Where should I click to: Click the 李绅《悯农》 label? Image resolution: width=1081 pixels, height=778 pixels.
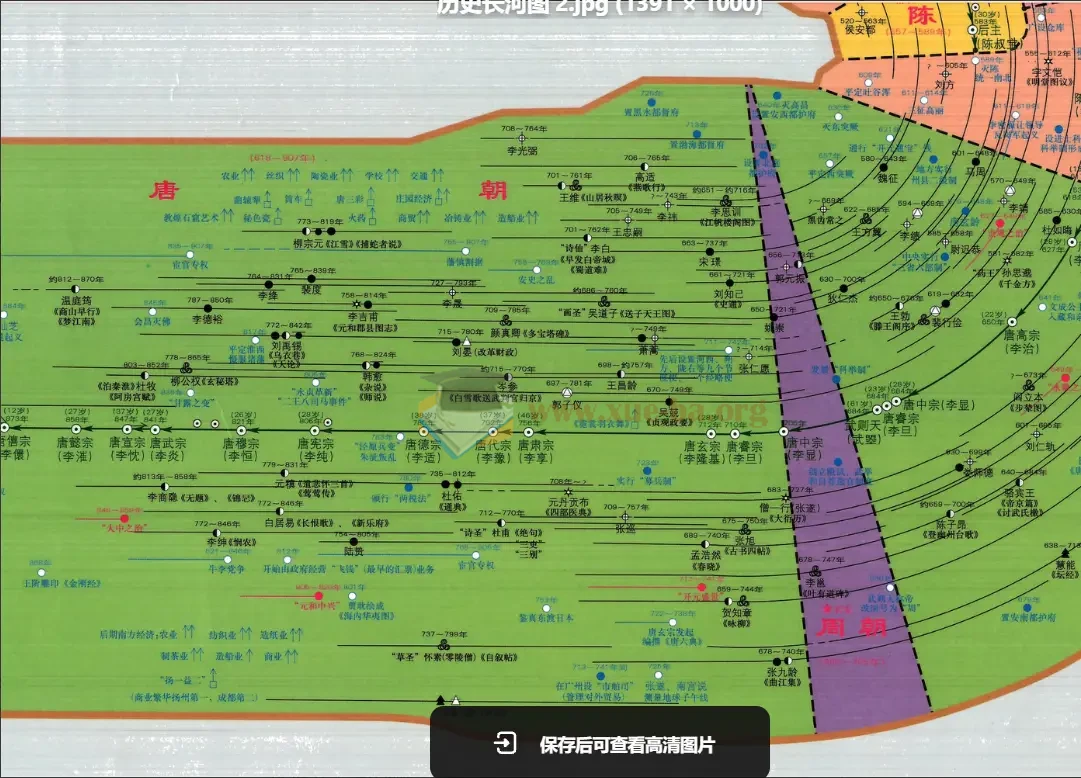click(231, 542)
